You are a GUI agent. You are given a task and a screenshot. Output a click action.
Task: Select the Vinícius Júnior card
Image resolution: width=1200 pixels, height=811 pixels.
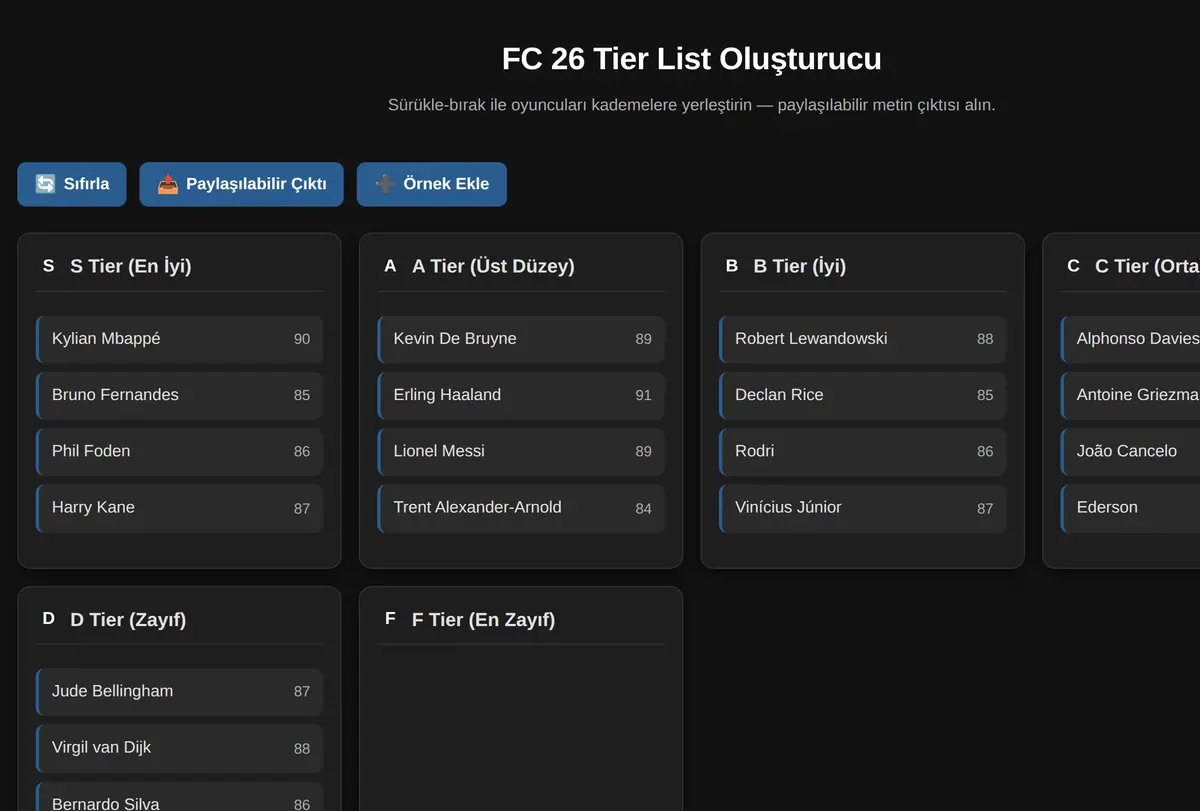tap(863, 508)
